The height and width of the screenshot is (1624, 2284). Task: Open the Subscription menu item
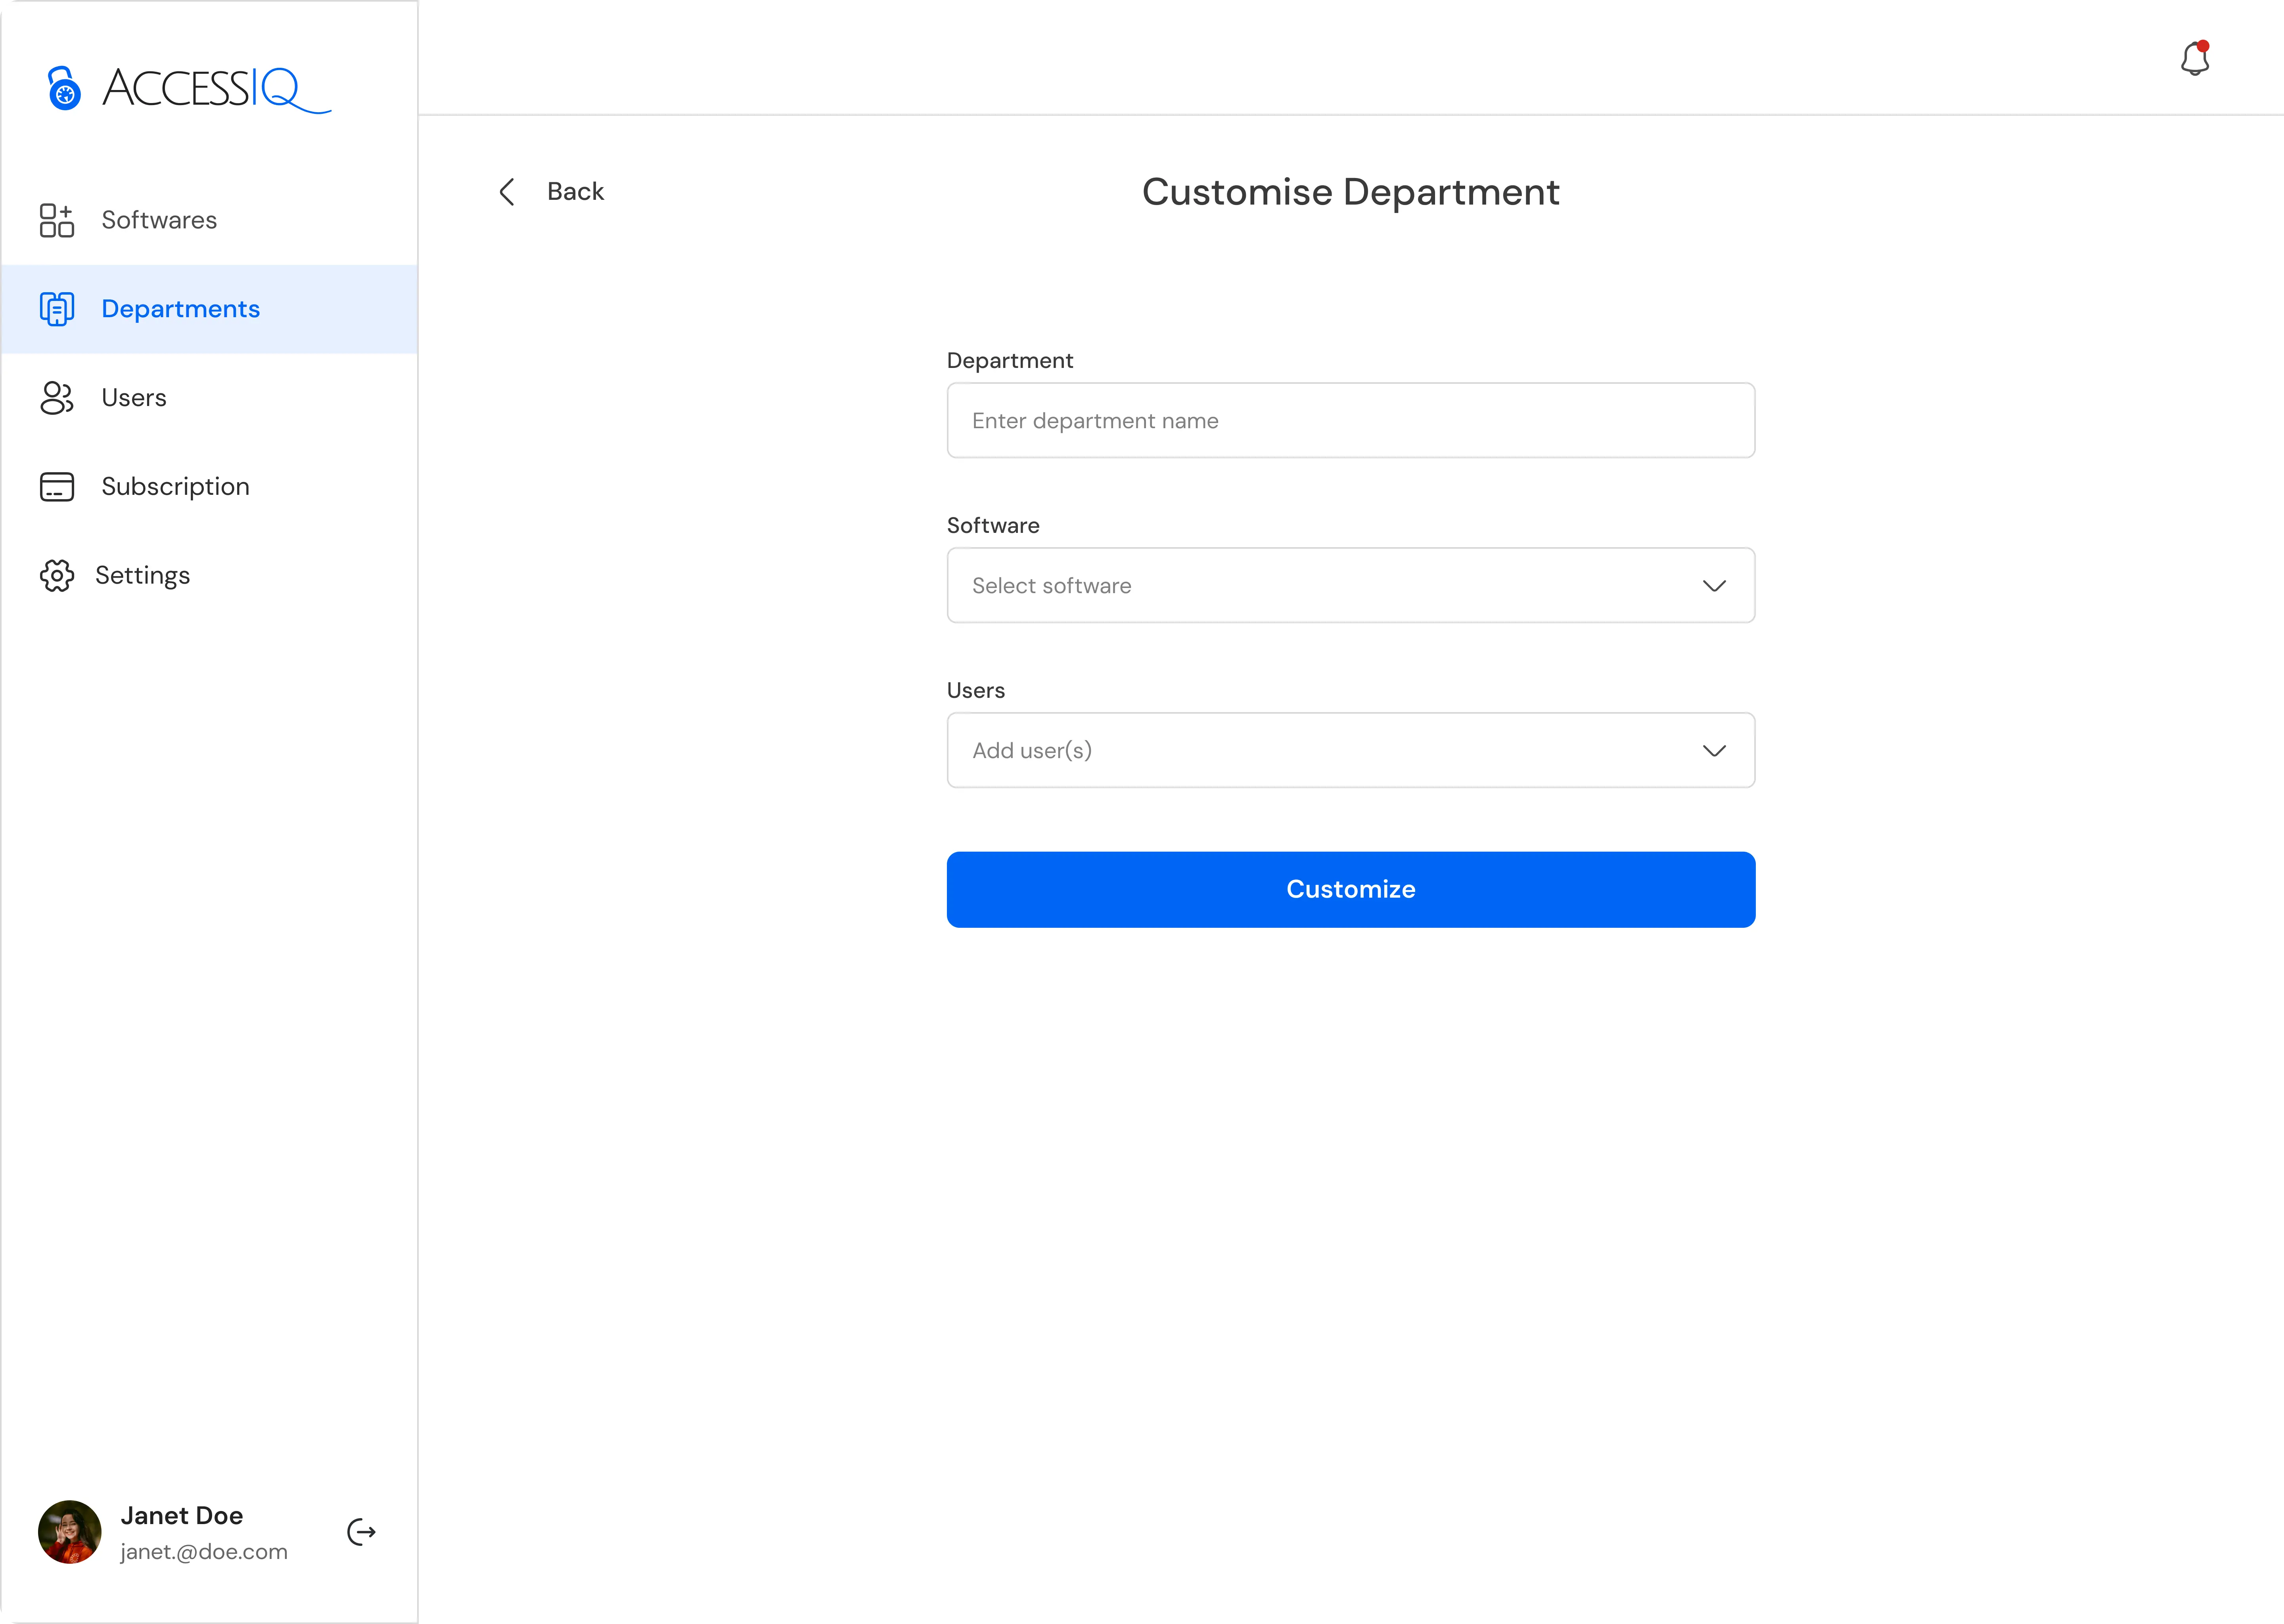click(175, 487)
